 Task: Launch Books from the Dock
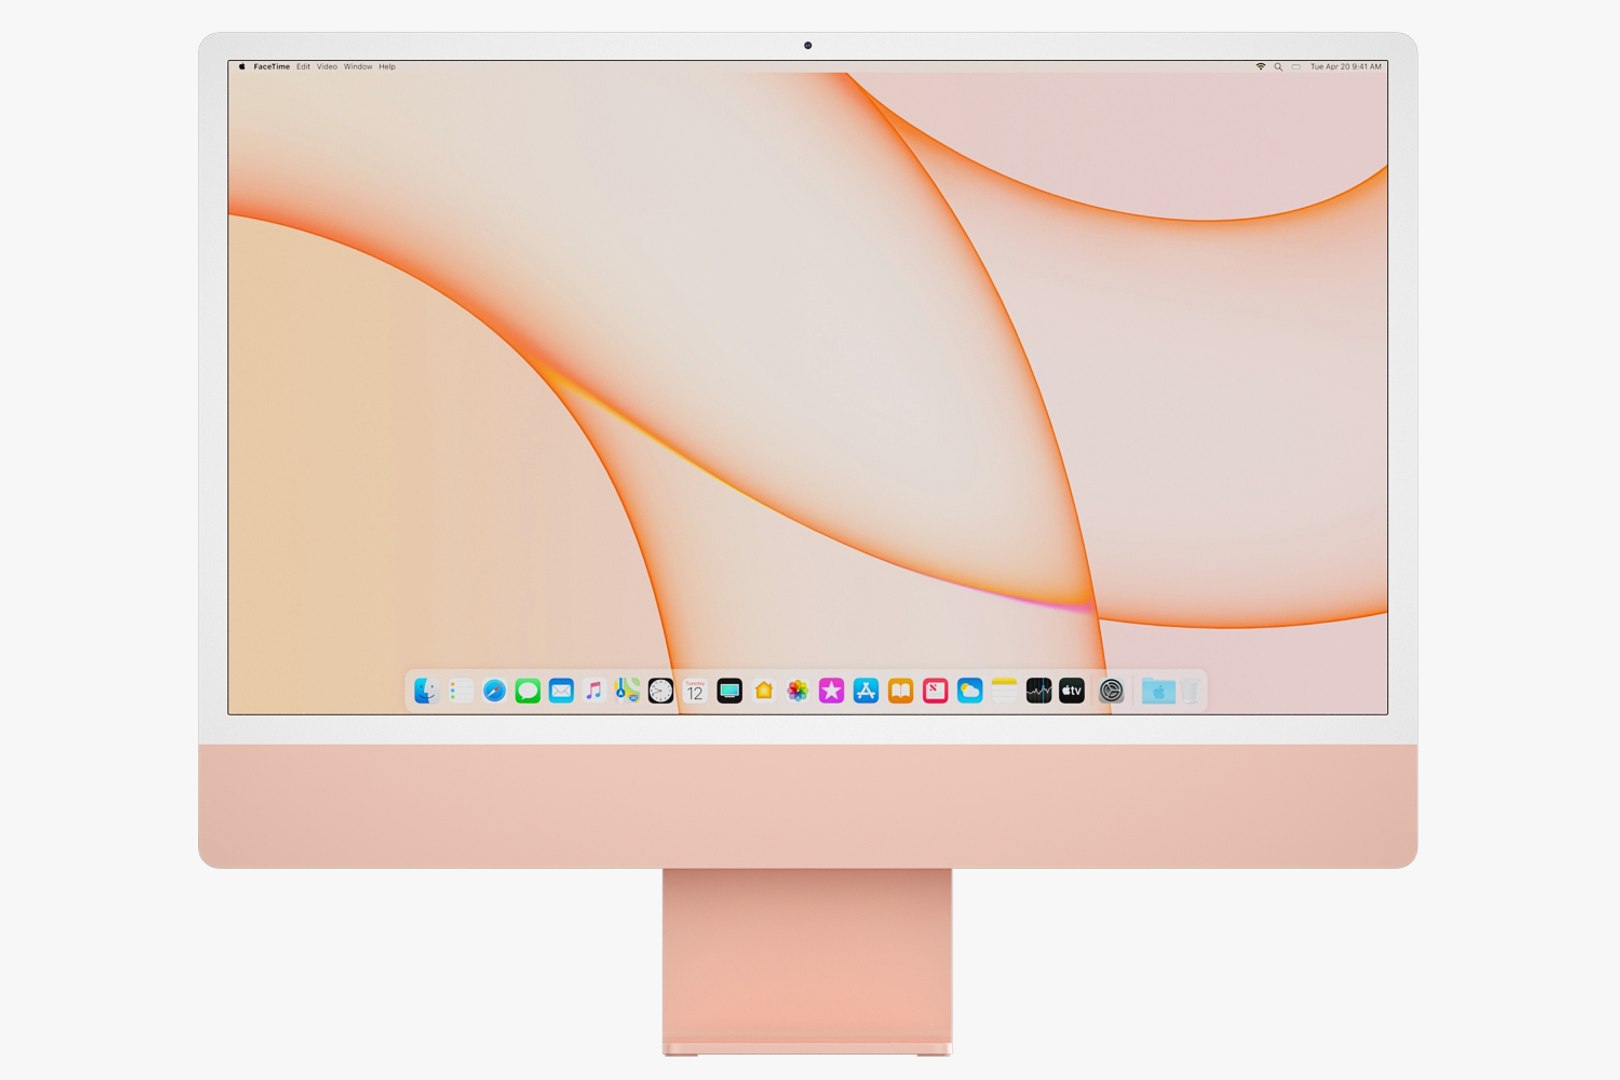[901, 691]
